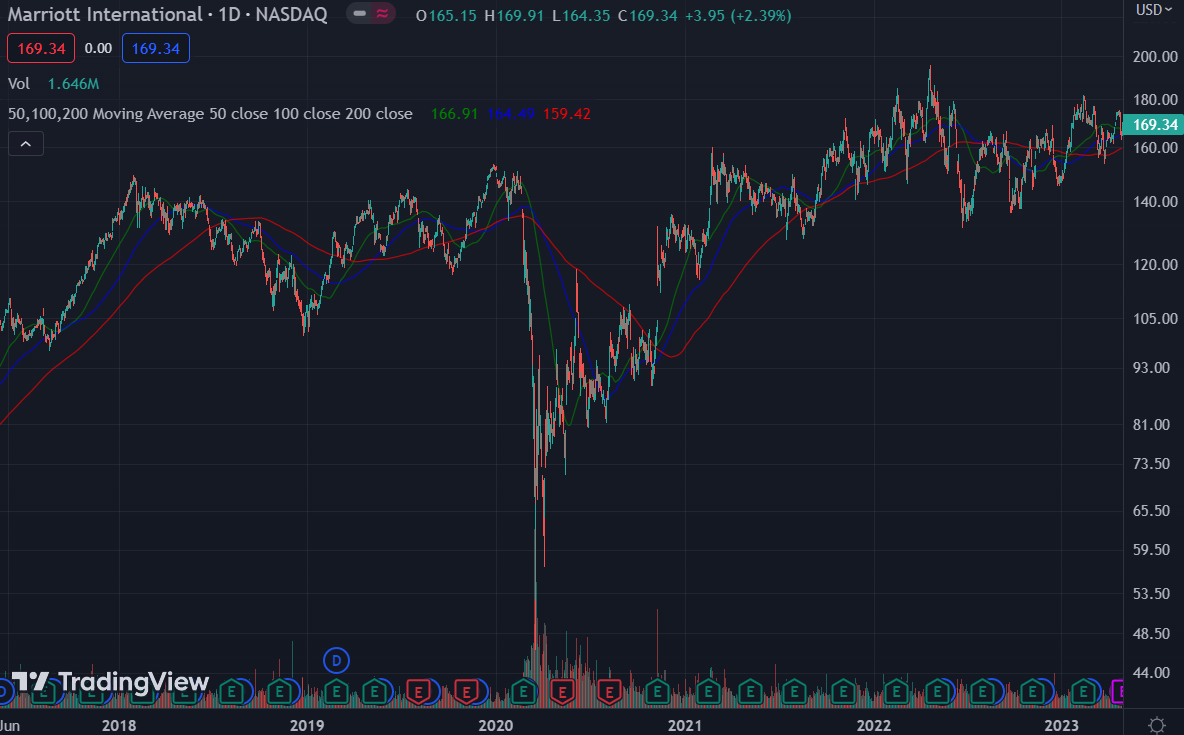This screenshot has height=735, width=1184.
Task: Click the first red earnings marker in 2020
Action: [562, 691]
